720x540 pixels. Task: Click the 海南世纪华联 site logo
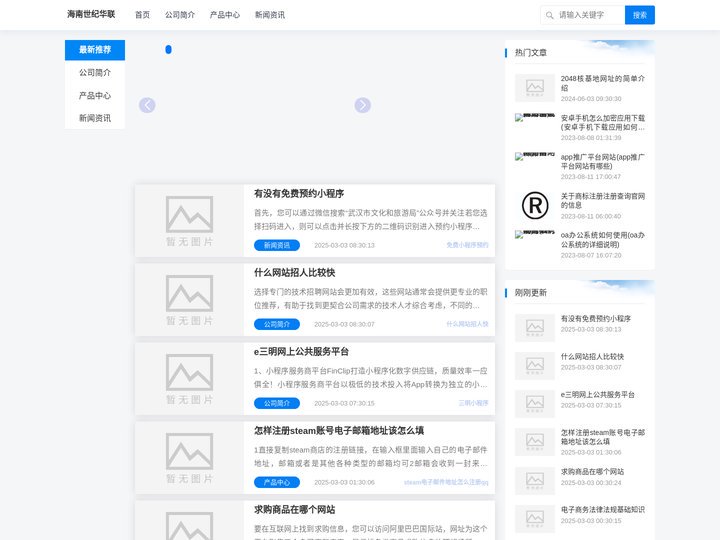91,14
